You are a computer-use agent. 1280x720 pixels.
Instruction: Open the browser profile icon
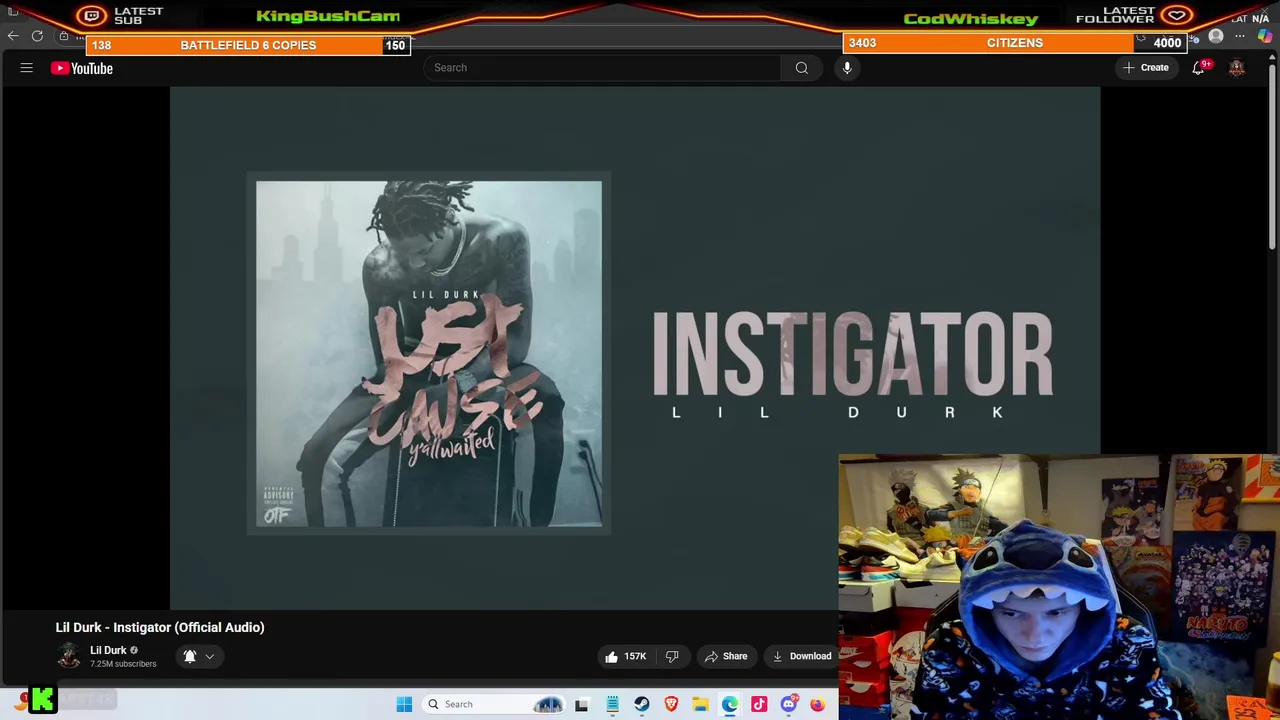tap(1216, 36)
